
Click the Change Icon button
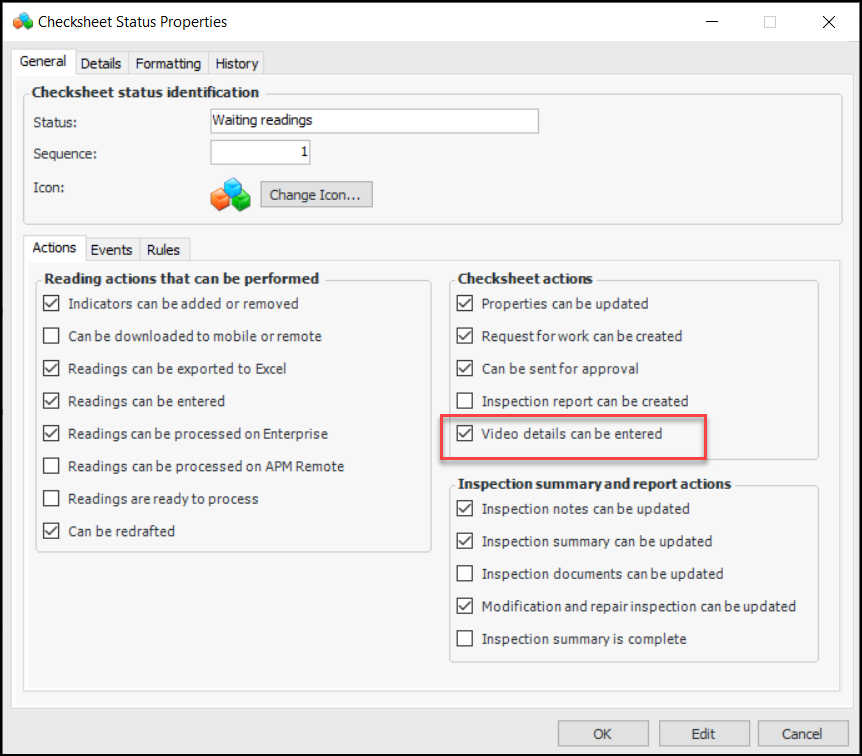(316, 195)
